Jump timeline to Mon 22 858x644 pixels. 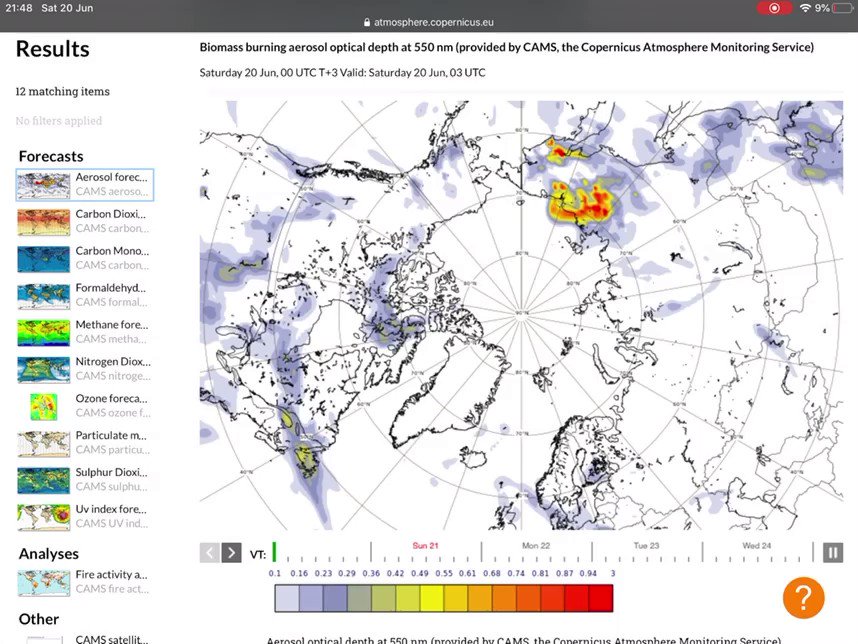click(x=536, y=546)
